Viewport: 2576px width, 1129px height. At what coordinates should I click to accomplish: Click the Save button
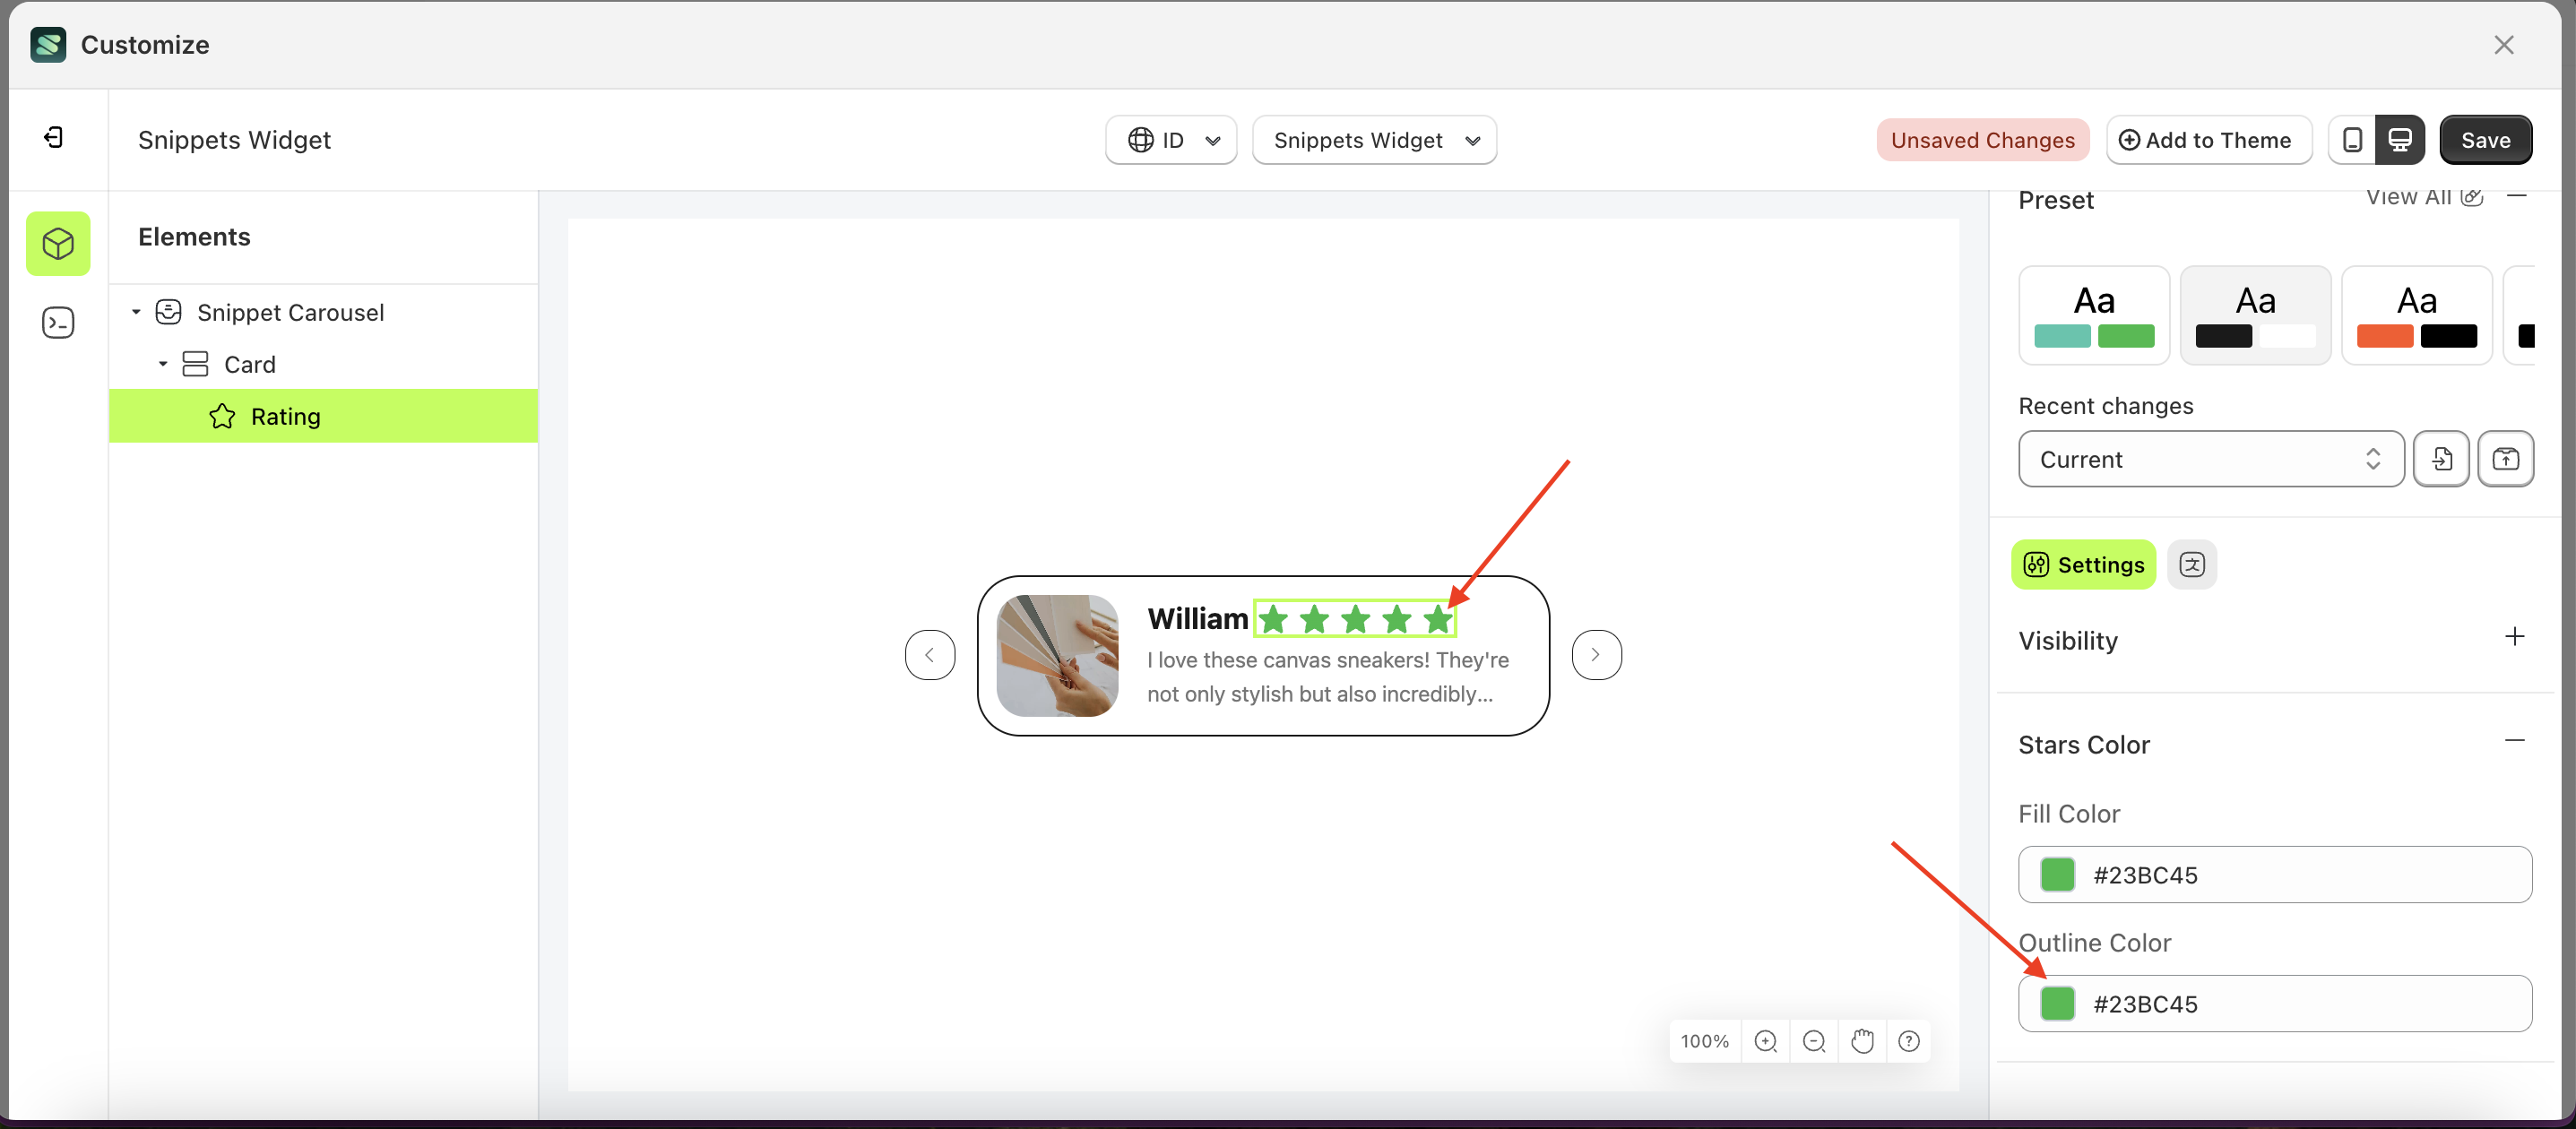(2486, 139)
